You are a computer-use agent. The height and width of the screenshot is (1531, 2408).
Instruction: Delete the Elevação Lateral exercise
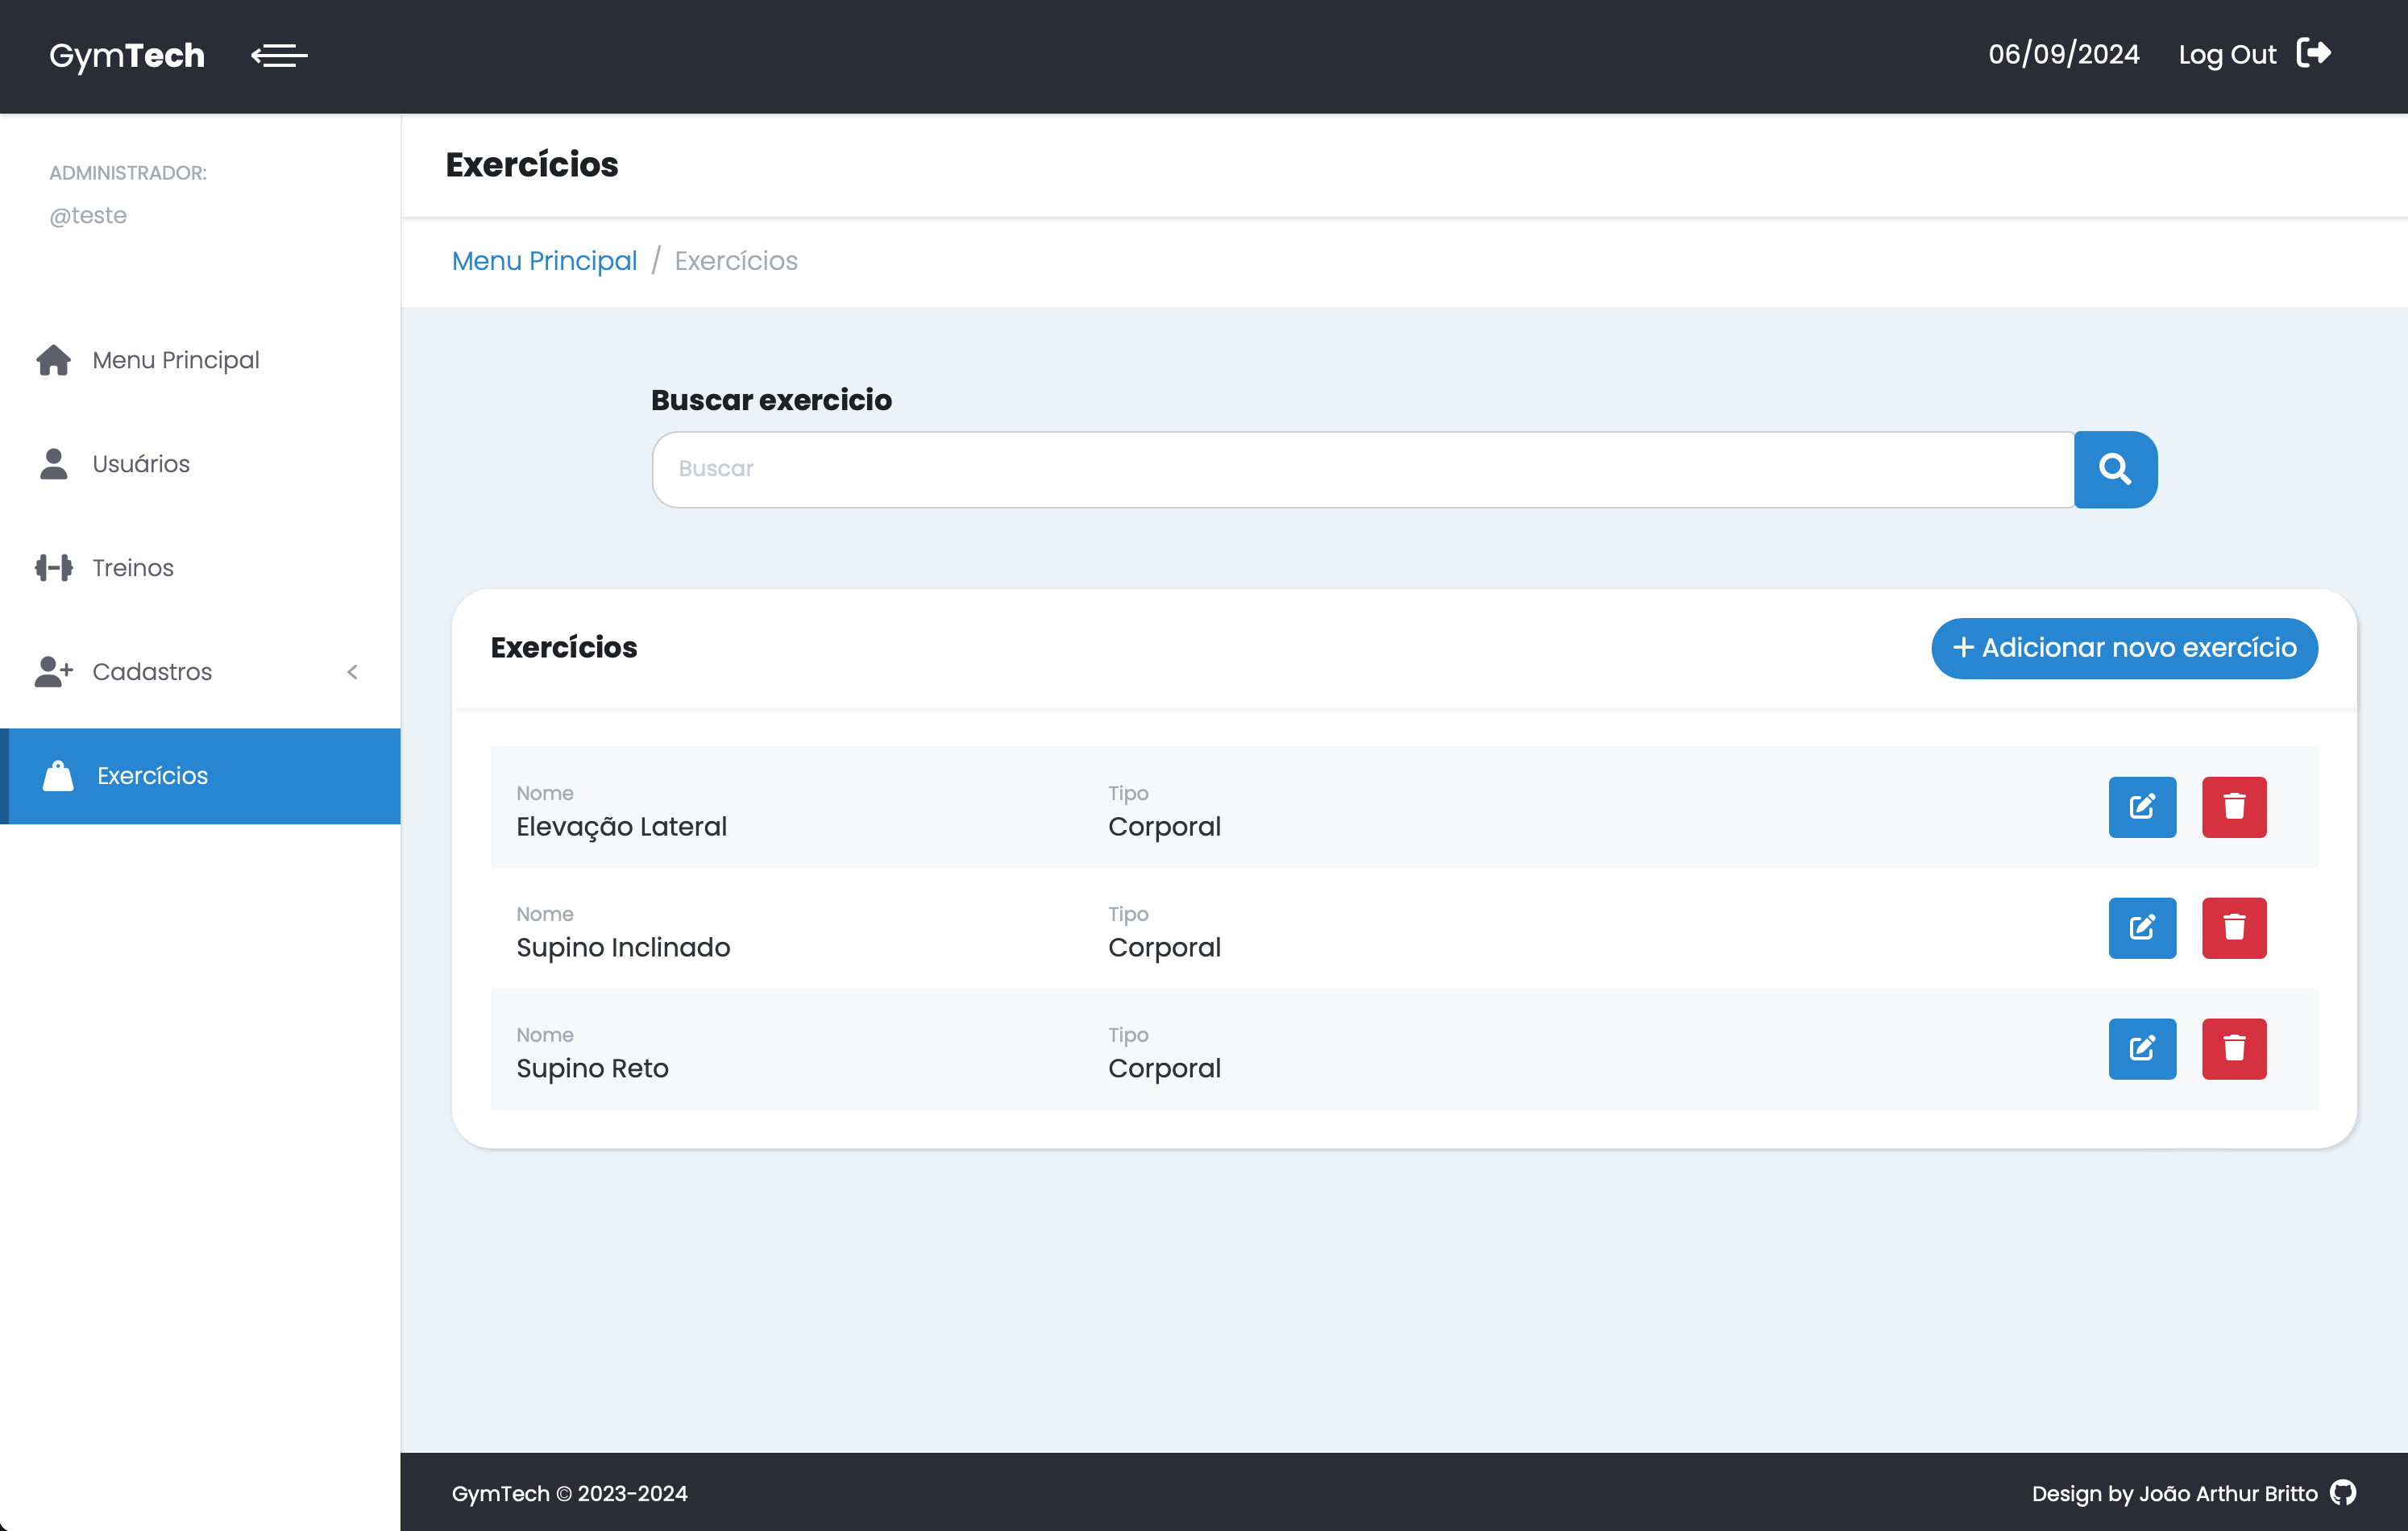pos(2233,806)
